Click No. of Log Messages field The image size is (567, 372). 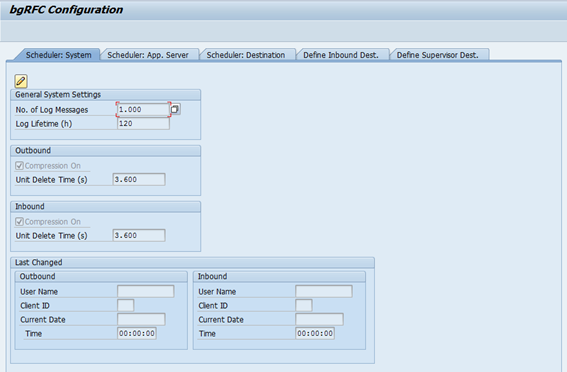[x=143, y=109]
